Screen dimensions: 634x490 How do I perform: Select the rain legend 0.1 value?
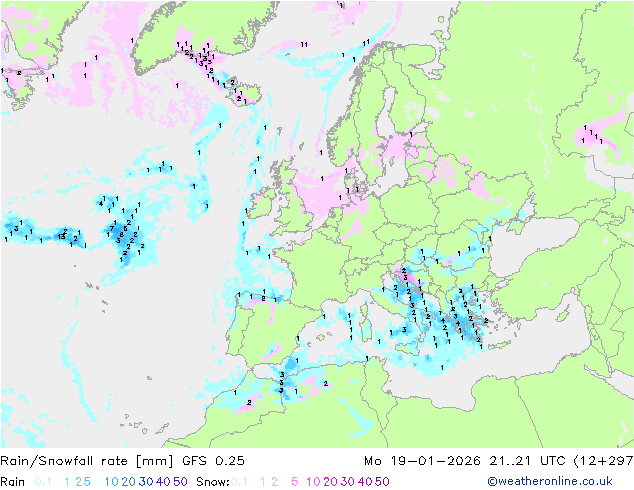click(x=43, y=482)
